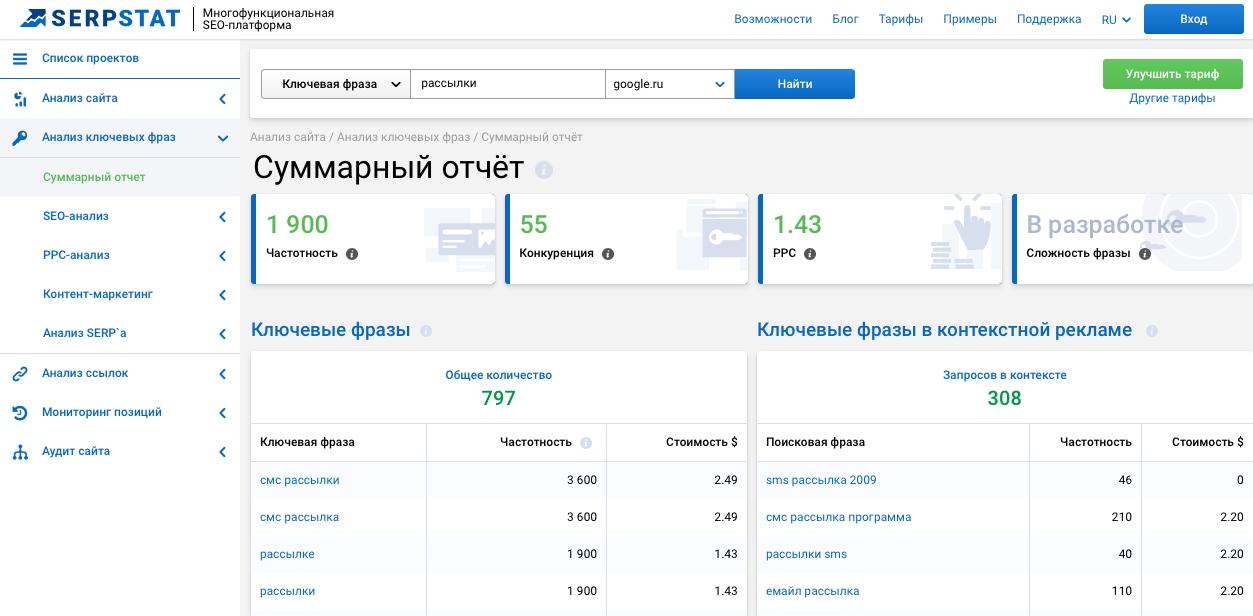The width and height of the screenshot is (1253, 616).
Task: Open Блог in top navigation
Action: point(845,19)
